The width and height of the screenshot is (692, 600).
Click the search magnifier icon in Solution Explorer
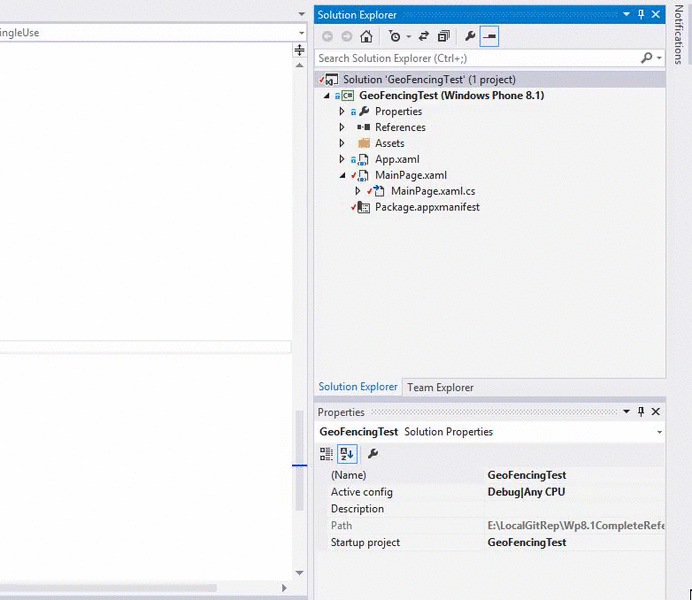click(x=647, y=58)
